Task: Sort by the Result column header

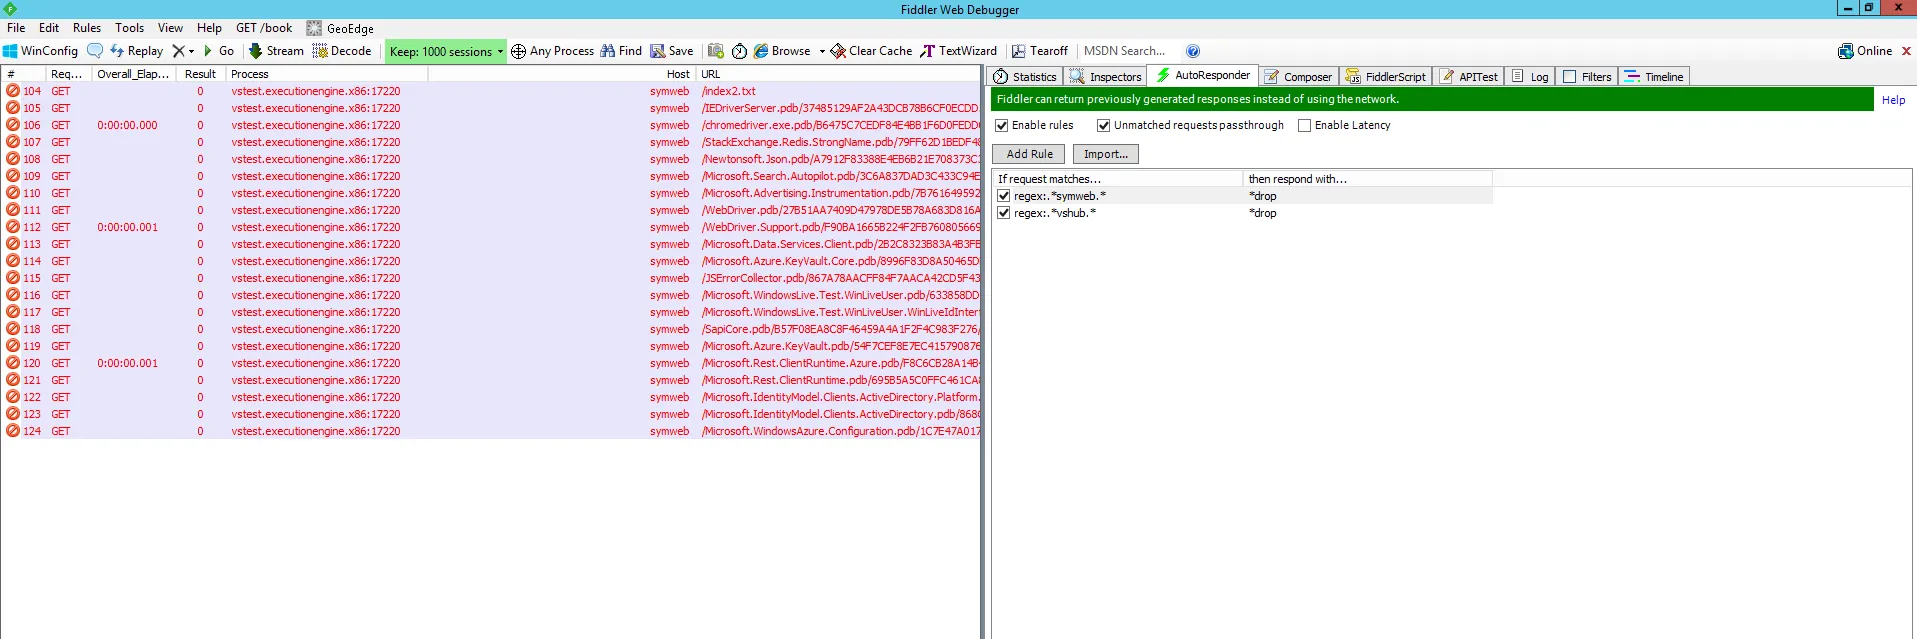Action: 200,74
